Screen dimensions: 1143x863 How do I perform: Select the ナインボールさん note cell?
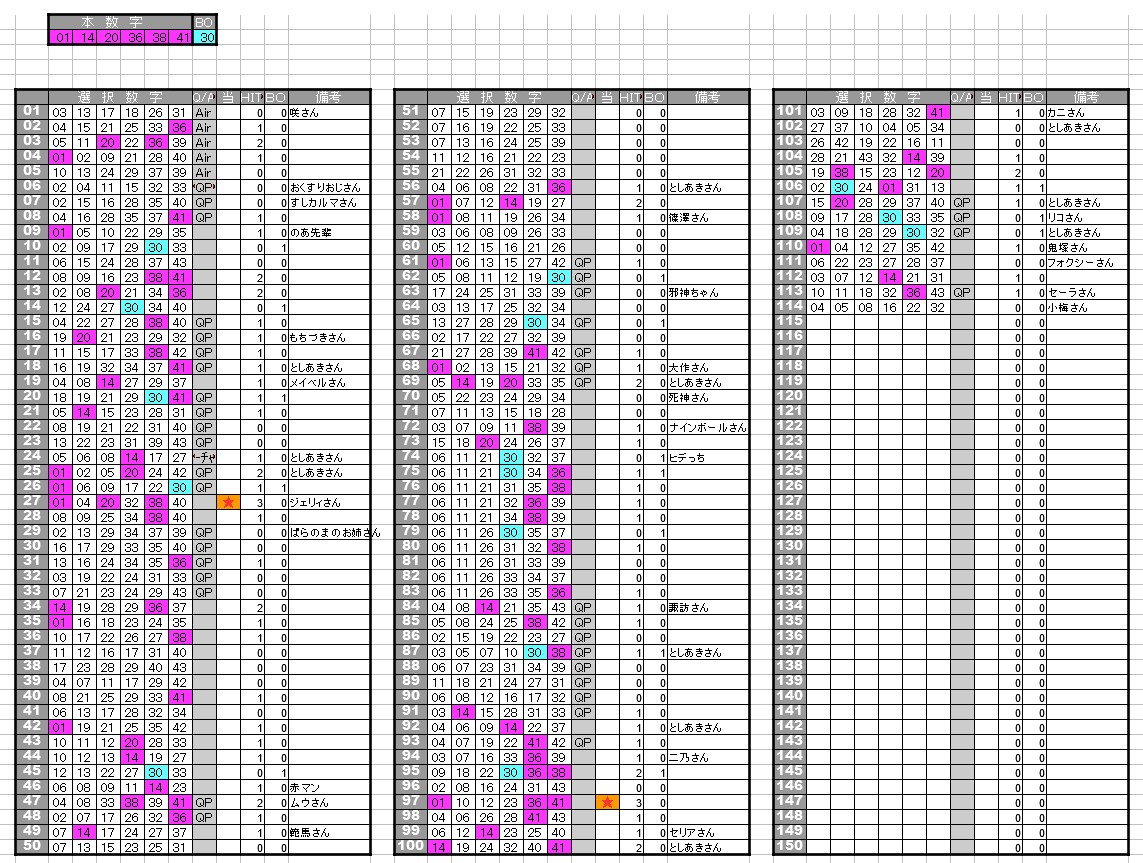[708, 427]
